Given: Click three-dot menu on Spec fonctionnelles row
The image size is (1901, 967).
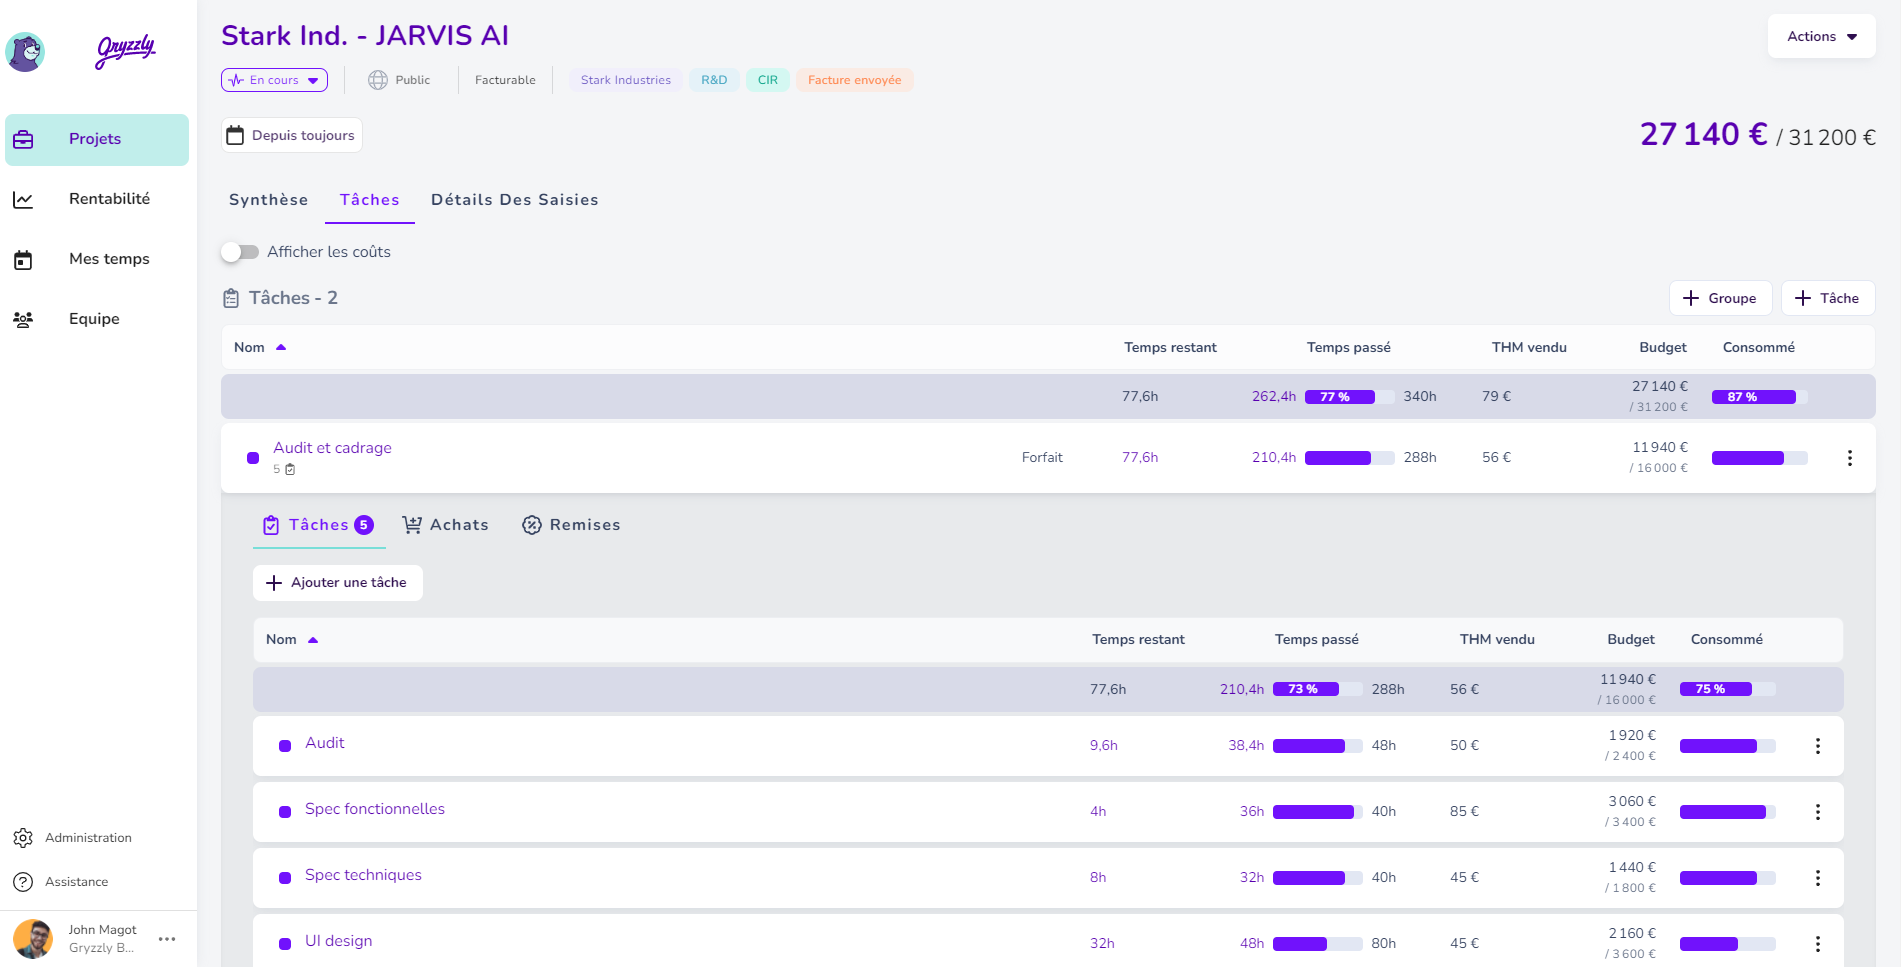Looking at the screenshot, I should coord(1817,812).
